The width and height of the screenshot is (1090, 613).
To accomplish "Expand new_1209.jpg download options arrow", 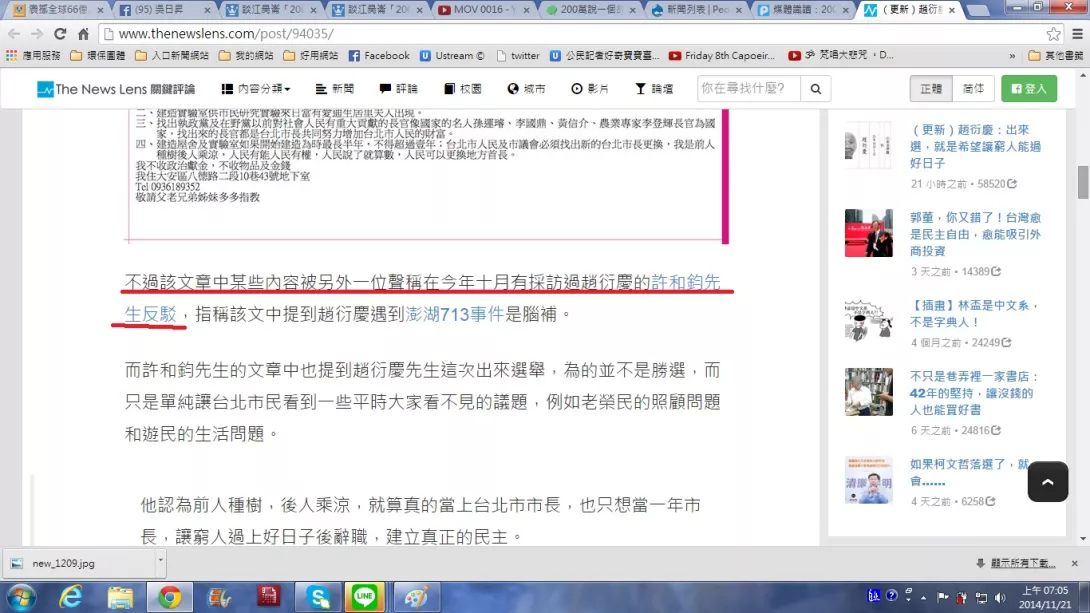I will pyautogui.click(x=161, y=560).
